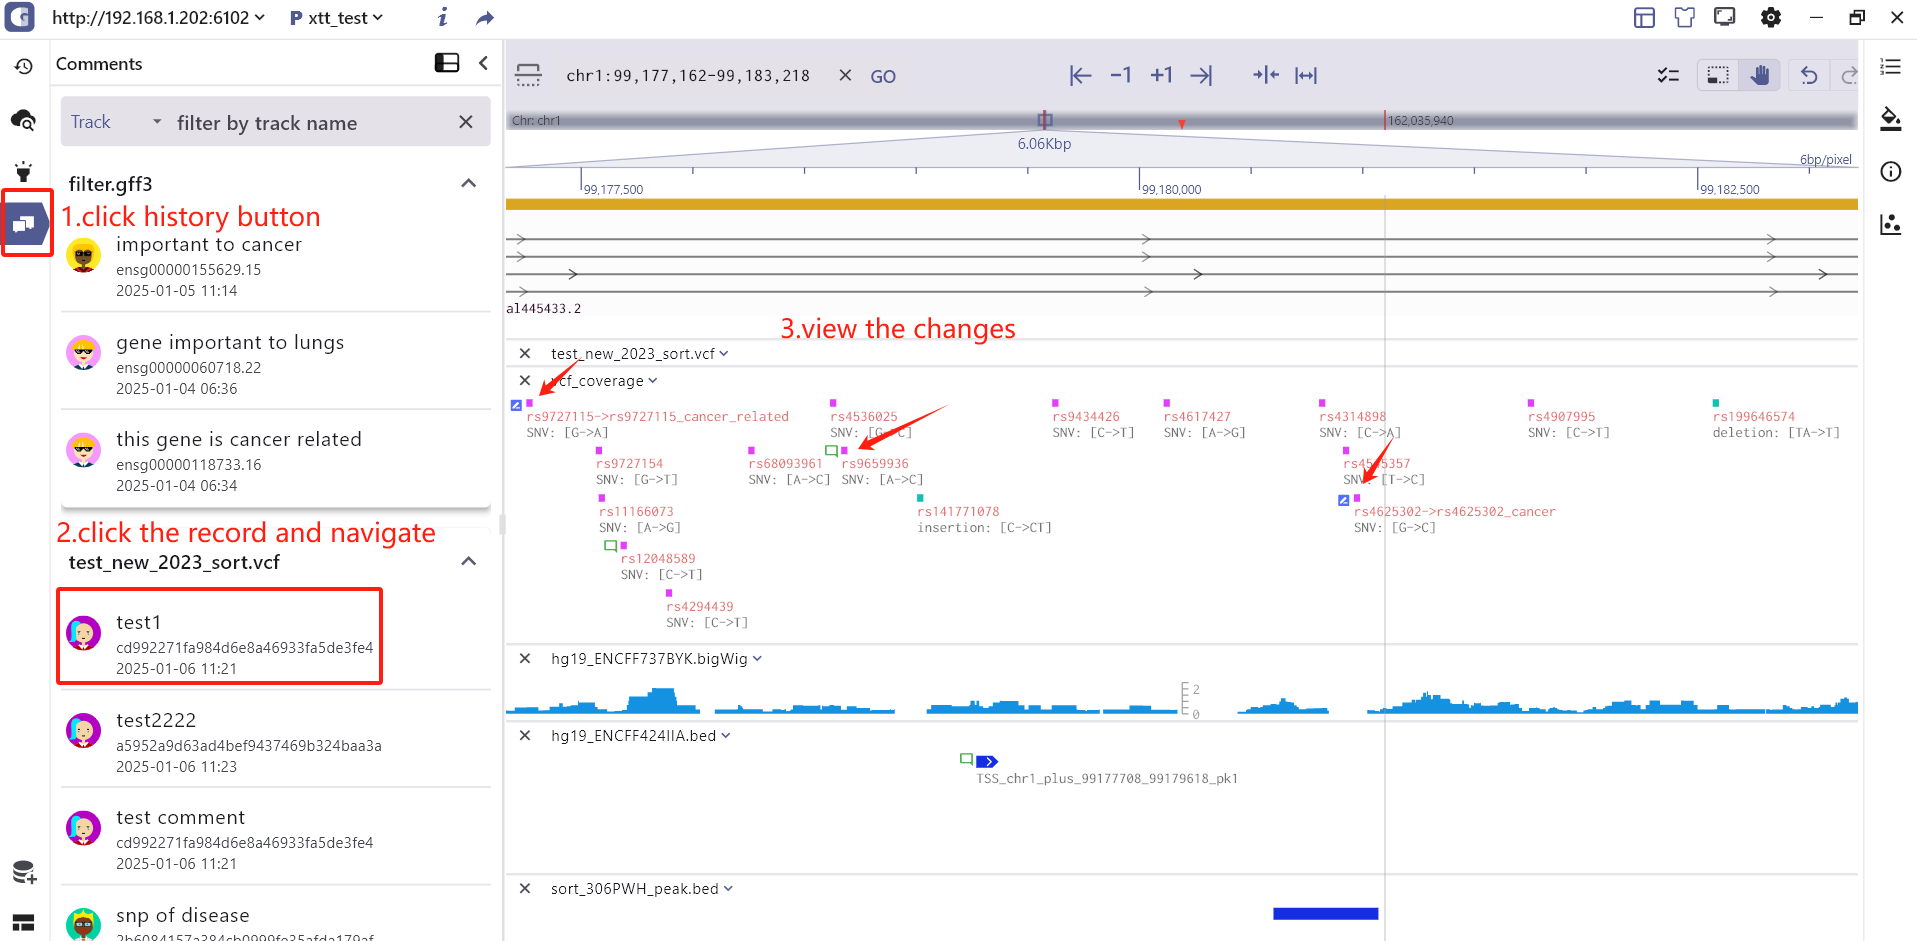Image resolution: width=1917 pixels, height=941 pixels.
Task: Click the filter by track name field
Action: (310, 123)
